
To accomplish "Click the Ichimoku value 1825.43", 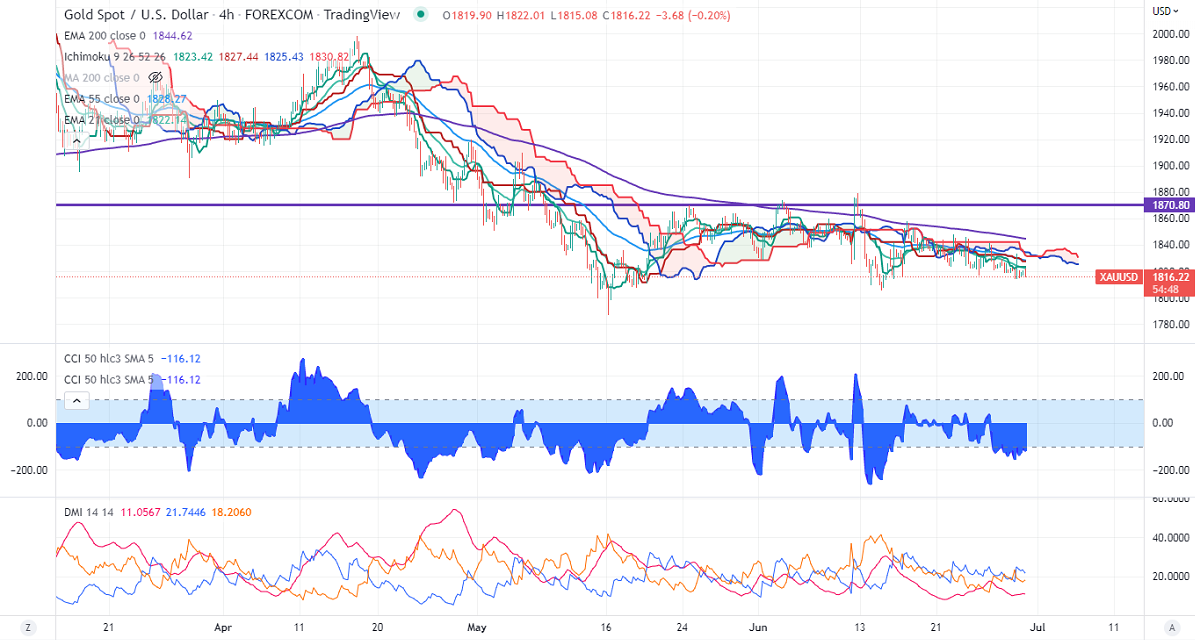I will click(x=284, y=57).
